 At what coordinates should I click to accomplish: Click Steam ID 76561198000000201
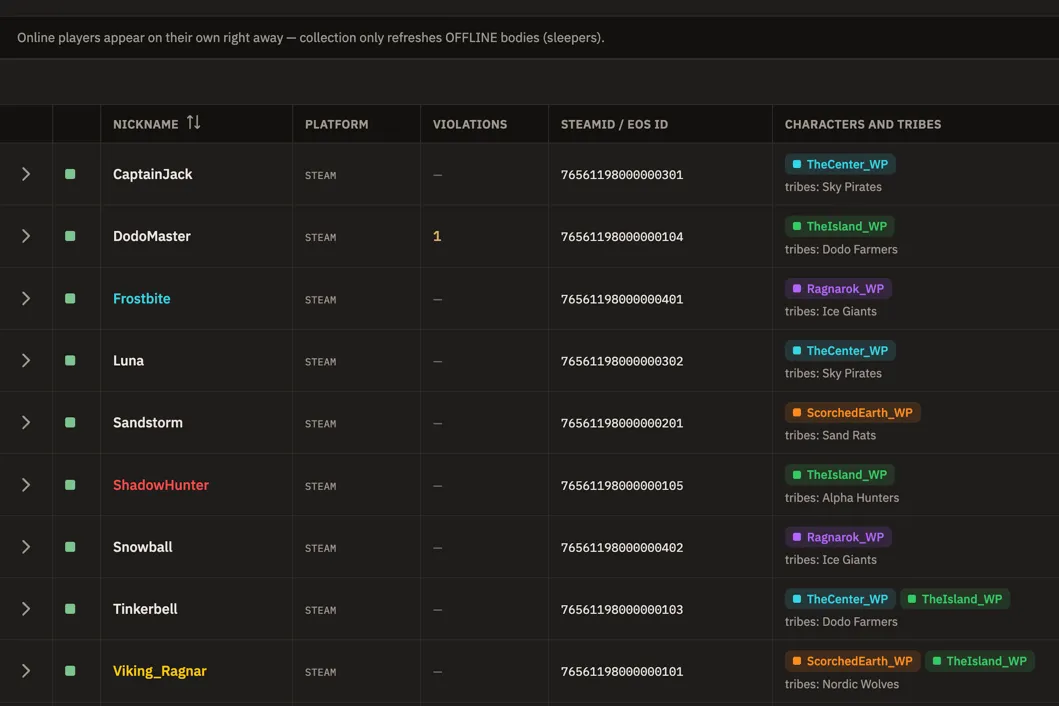621,424
